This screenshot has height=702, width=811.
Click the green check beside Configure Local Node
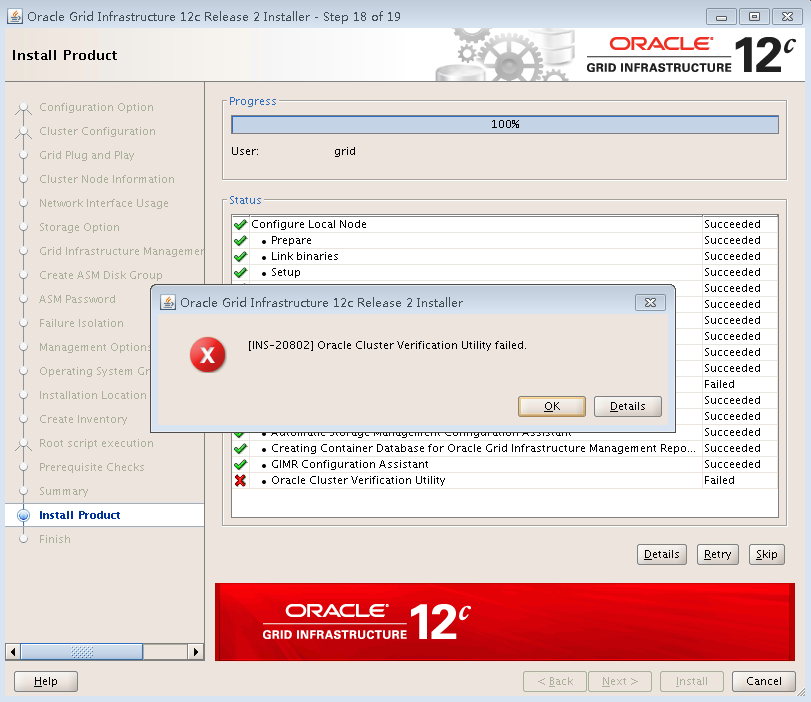click(x=240, y=225)
